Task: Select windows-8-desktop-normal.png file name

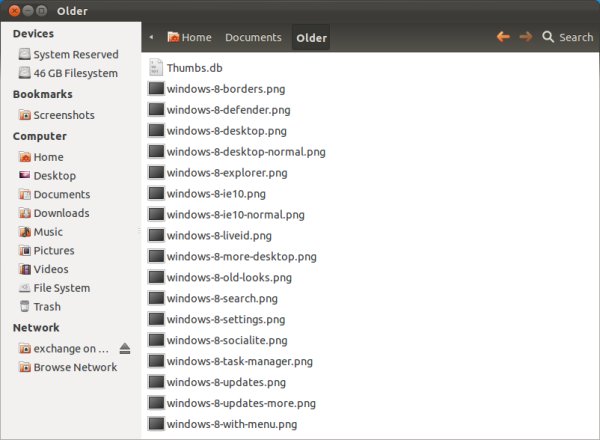Action: coord(246,152)
